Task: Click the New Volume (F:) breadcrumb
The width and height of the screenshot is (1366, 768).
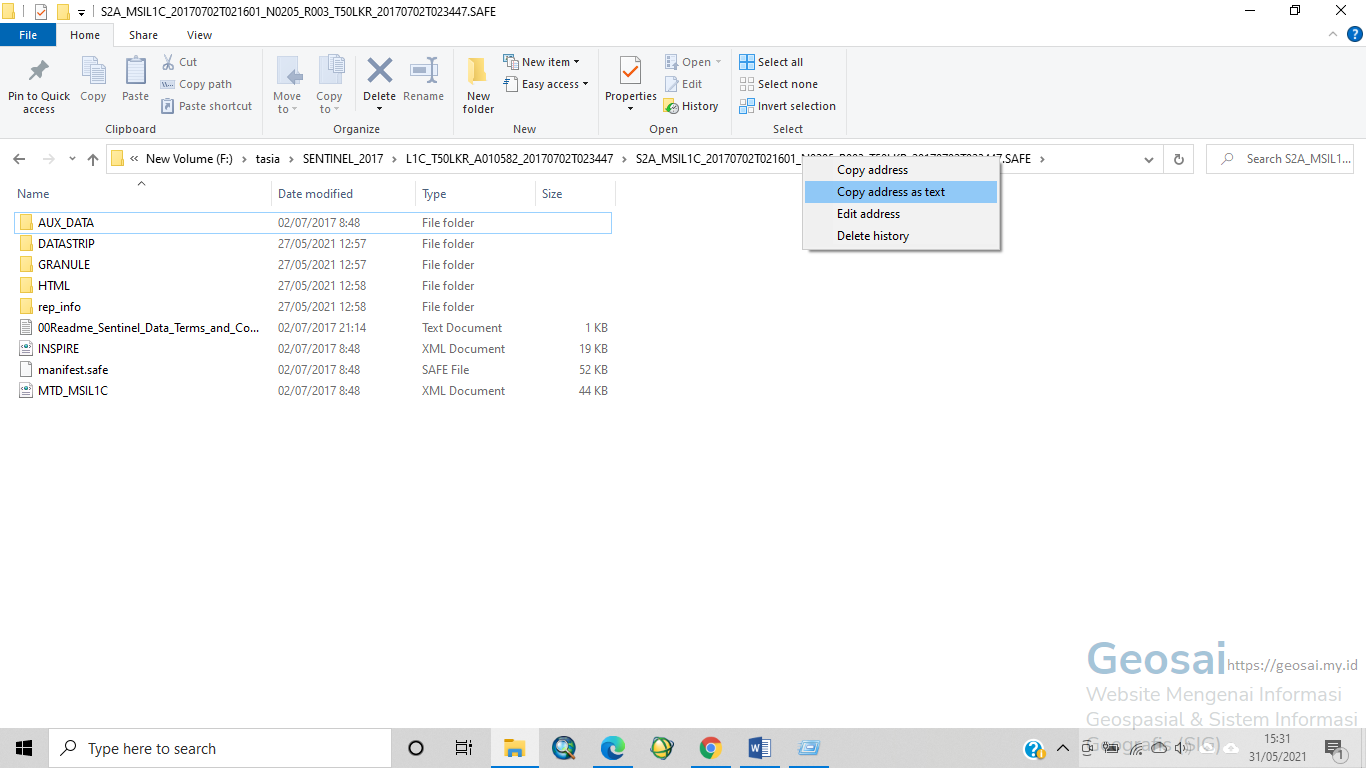Action: [189, 159]
